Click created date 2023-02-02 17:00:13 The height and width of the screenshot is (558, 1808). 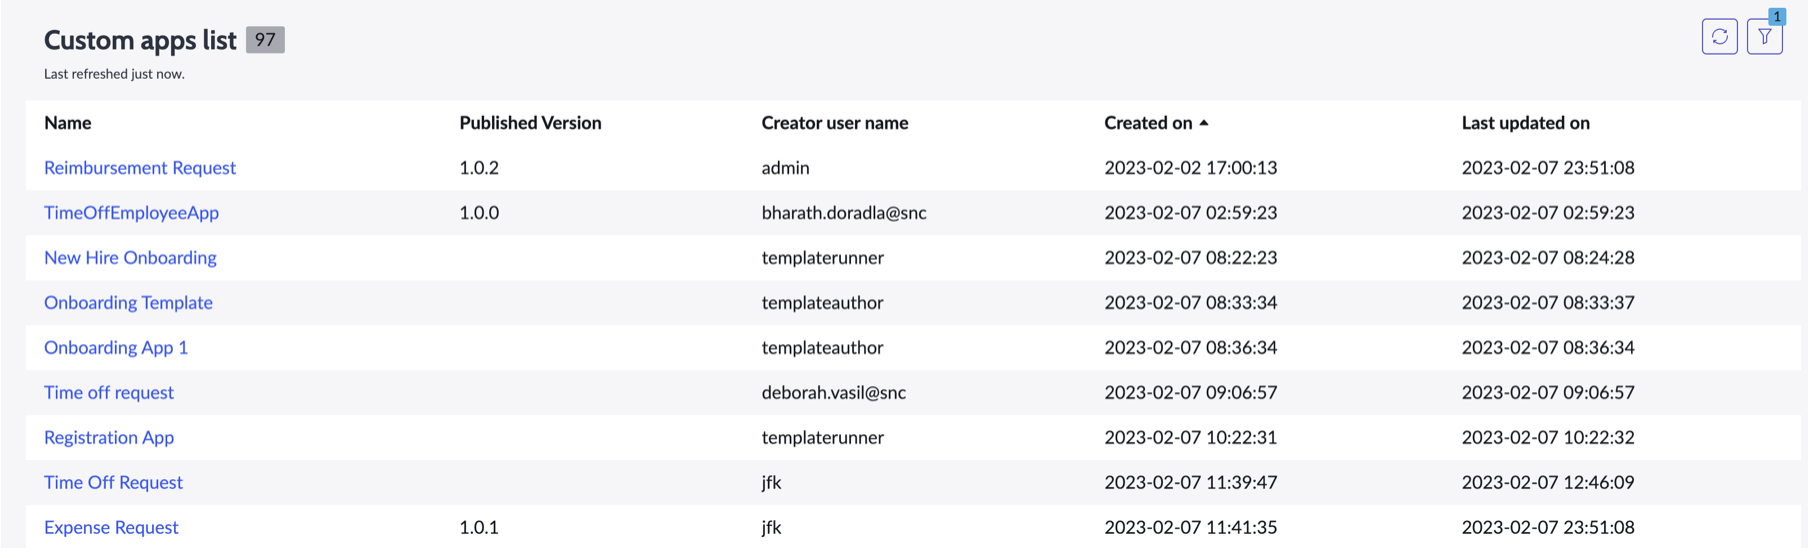[1190, 167]
